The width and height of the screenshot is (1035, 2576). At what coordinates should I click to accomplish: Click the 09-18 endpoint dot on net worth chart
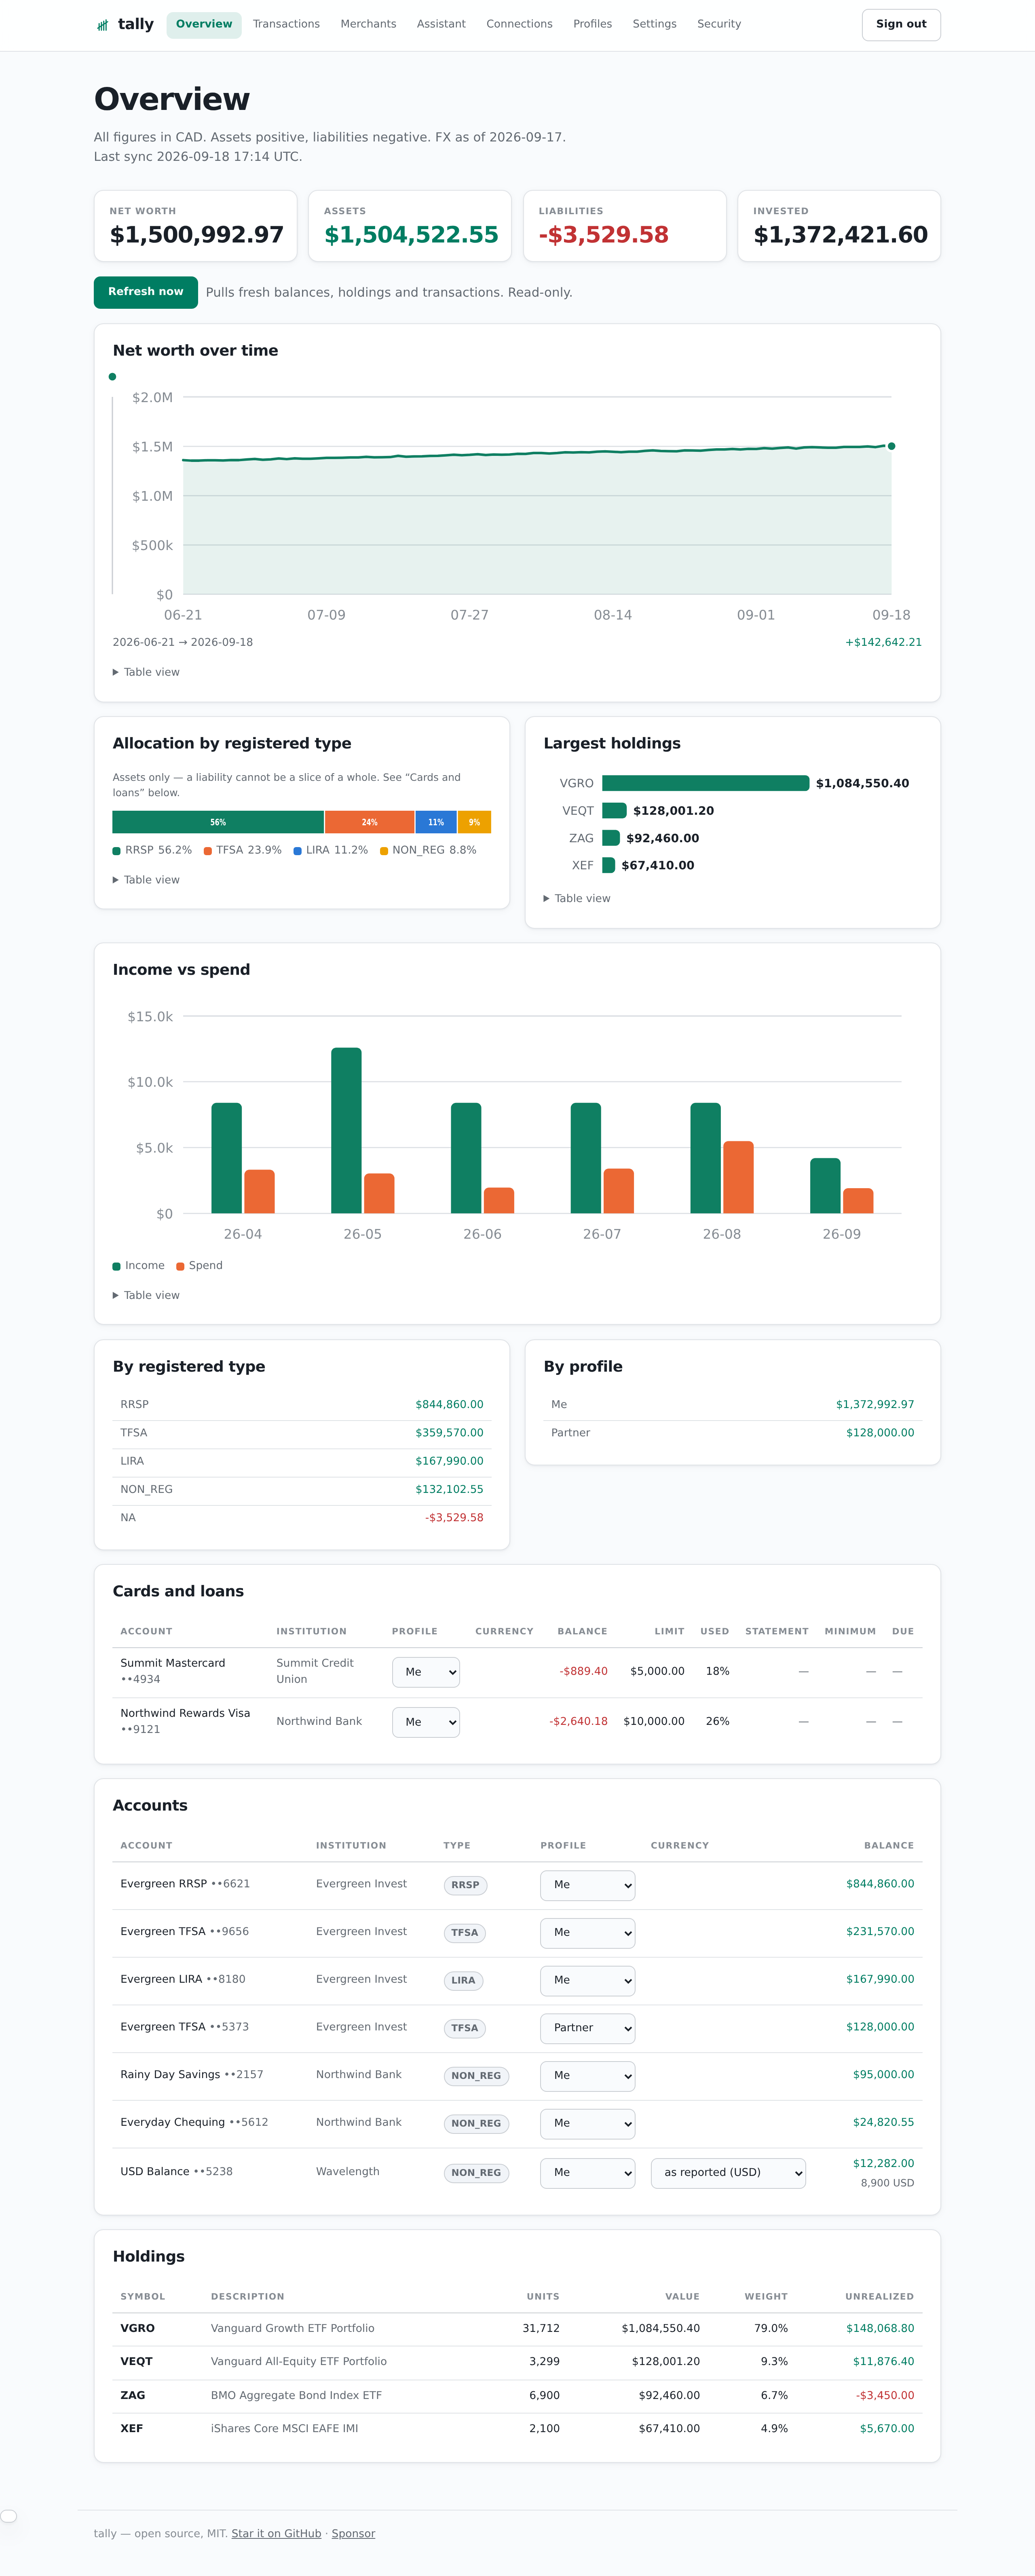coord(891,446)
